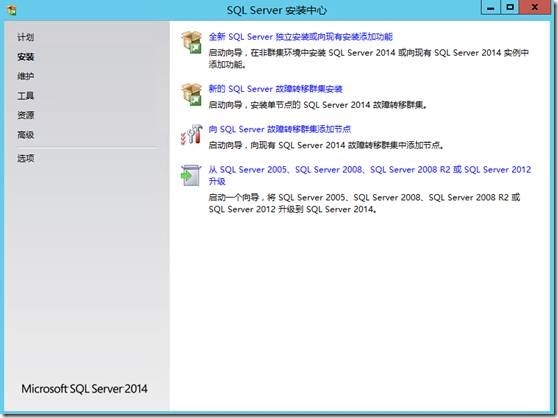
Task: Start 全新 SQL Server 独立安装 link
Action: coord(301,37)
